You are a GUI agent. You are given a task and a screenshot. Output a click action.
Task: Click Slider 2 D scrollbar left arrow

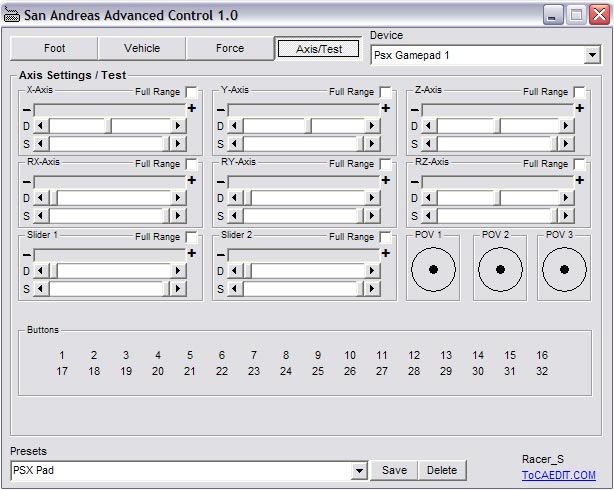[235, 271]
